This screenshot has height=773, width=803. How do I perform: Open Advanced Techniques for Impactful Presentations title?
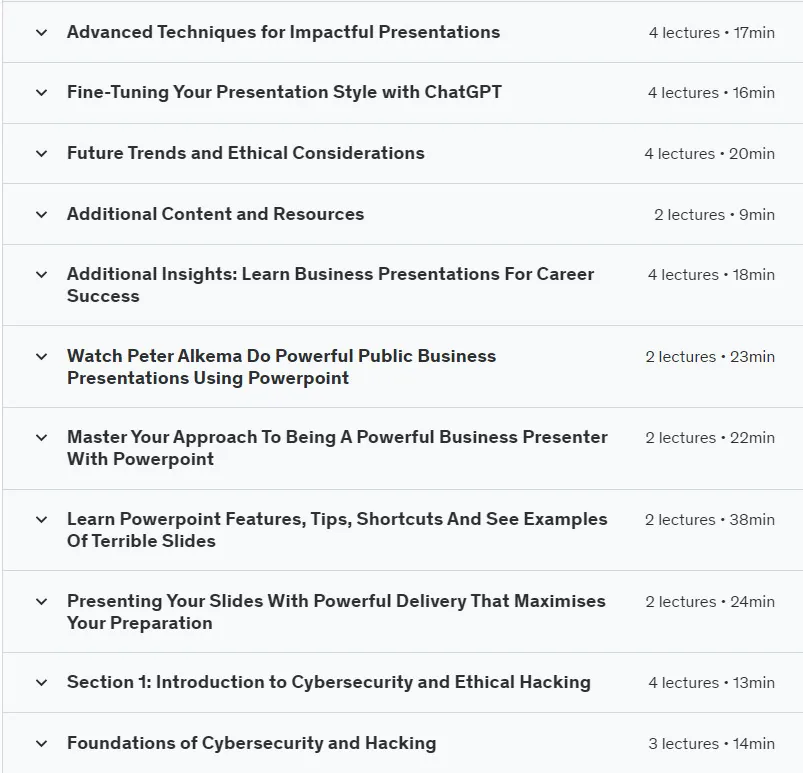point(283,32)
